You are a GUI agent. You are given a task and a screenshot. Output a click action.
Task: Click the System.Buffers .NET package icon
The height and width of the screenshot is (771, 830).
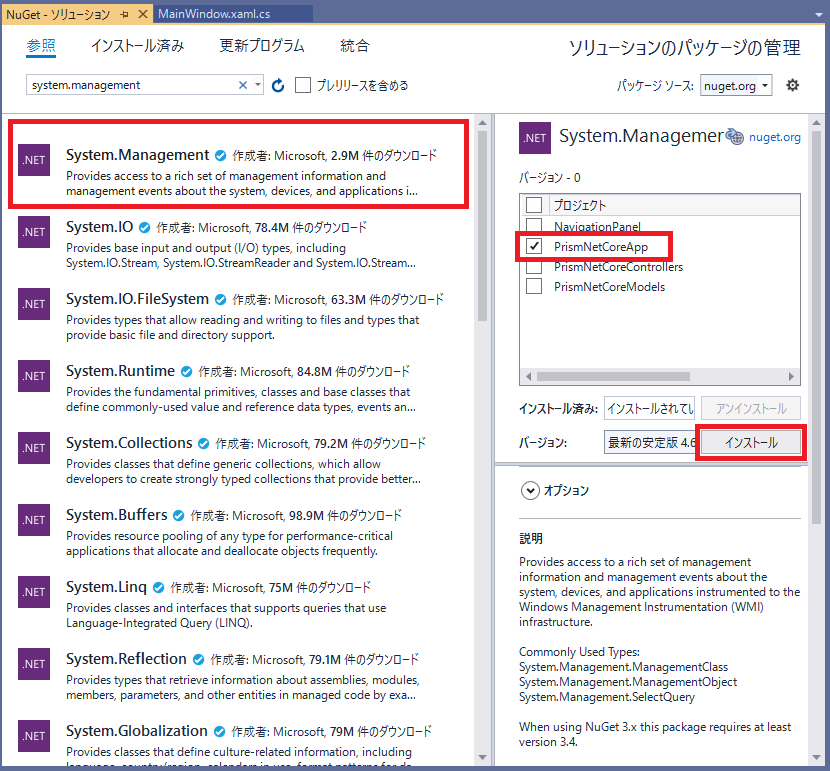[x=34, y=520]
